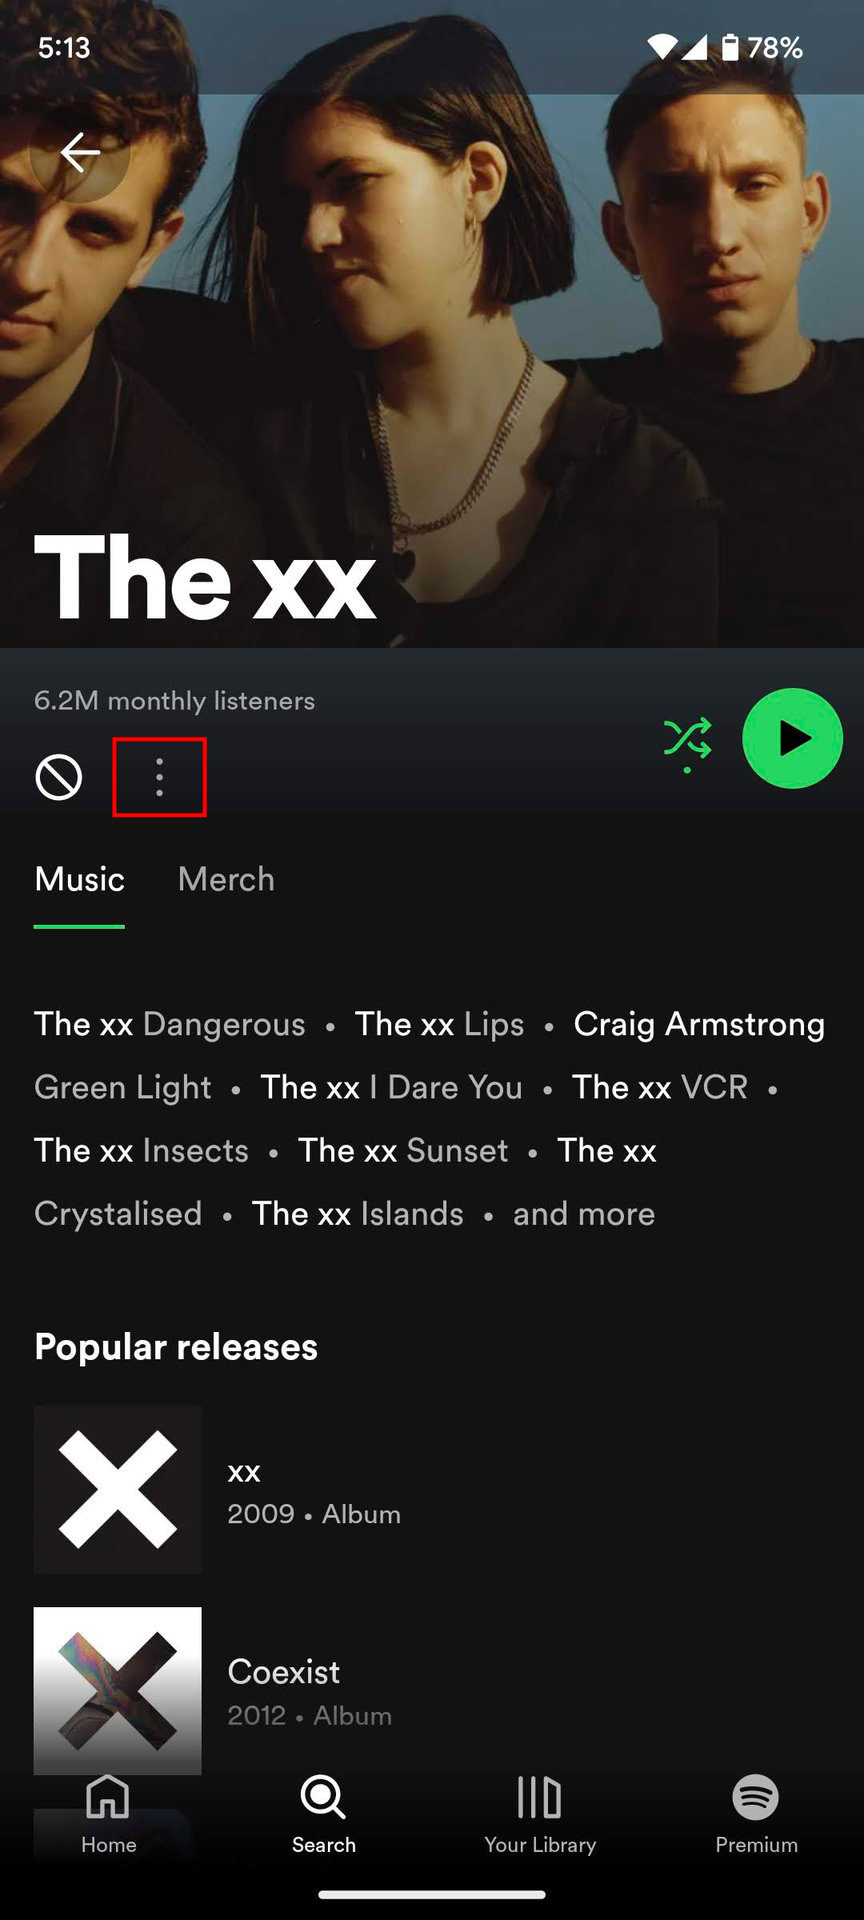Open the Premium tab with Spotify logo

(756, 1814)
